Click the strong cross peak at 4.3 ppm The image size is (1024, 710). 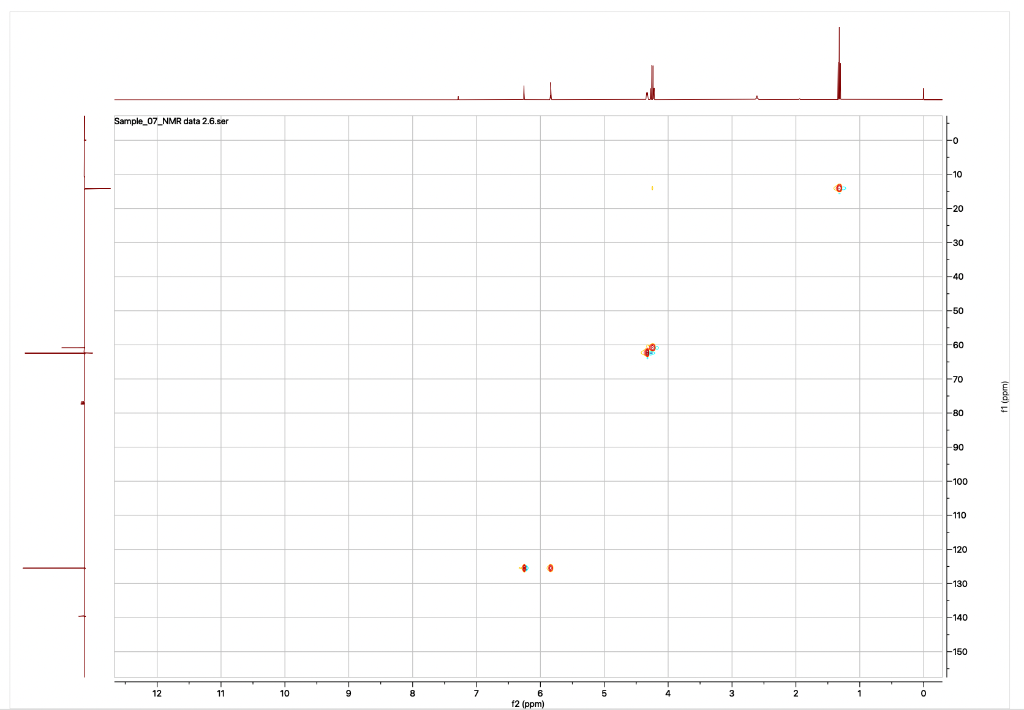pos(648,351)
